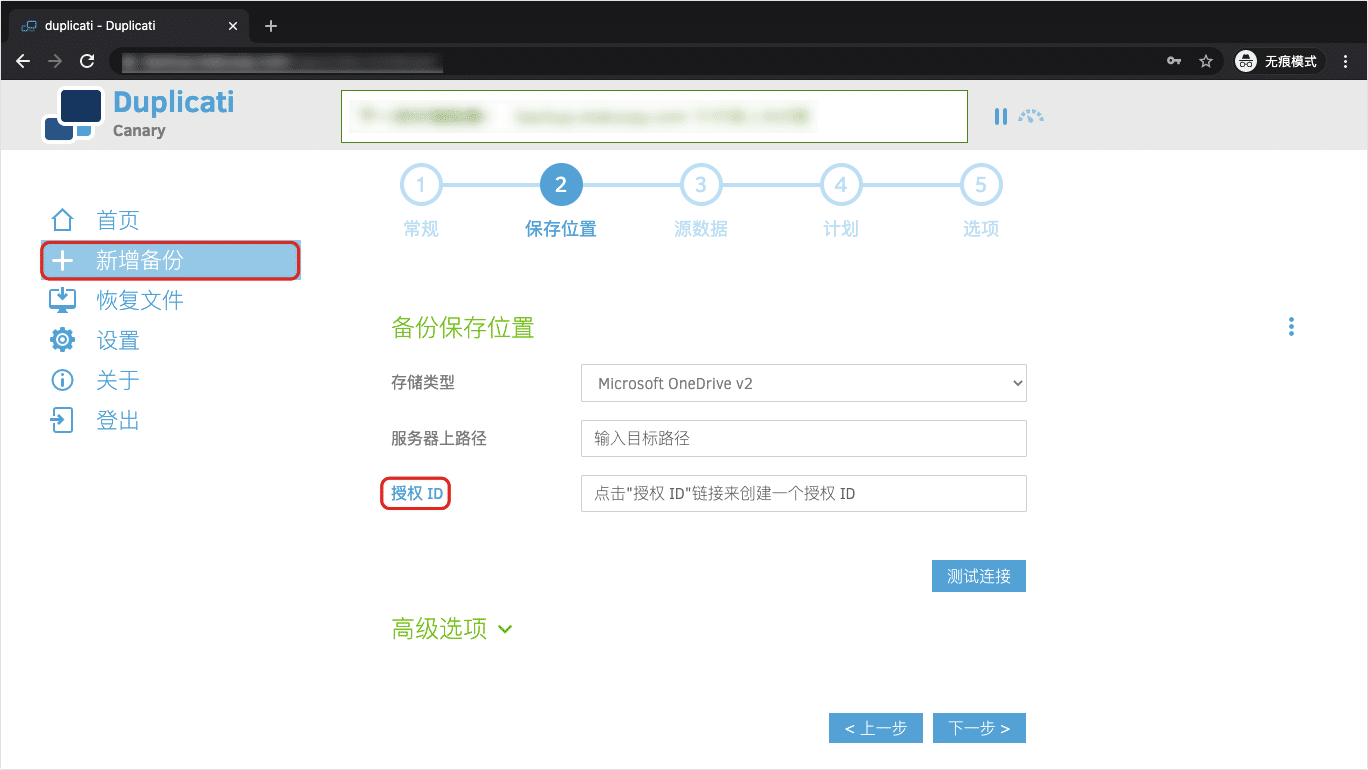Click the Canary version label
Viewport: 1368px width, 770px height.
coord(139,131)
